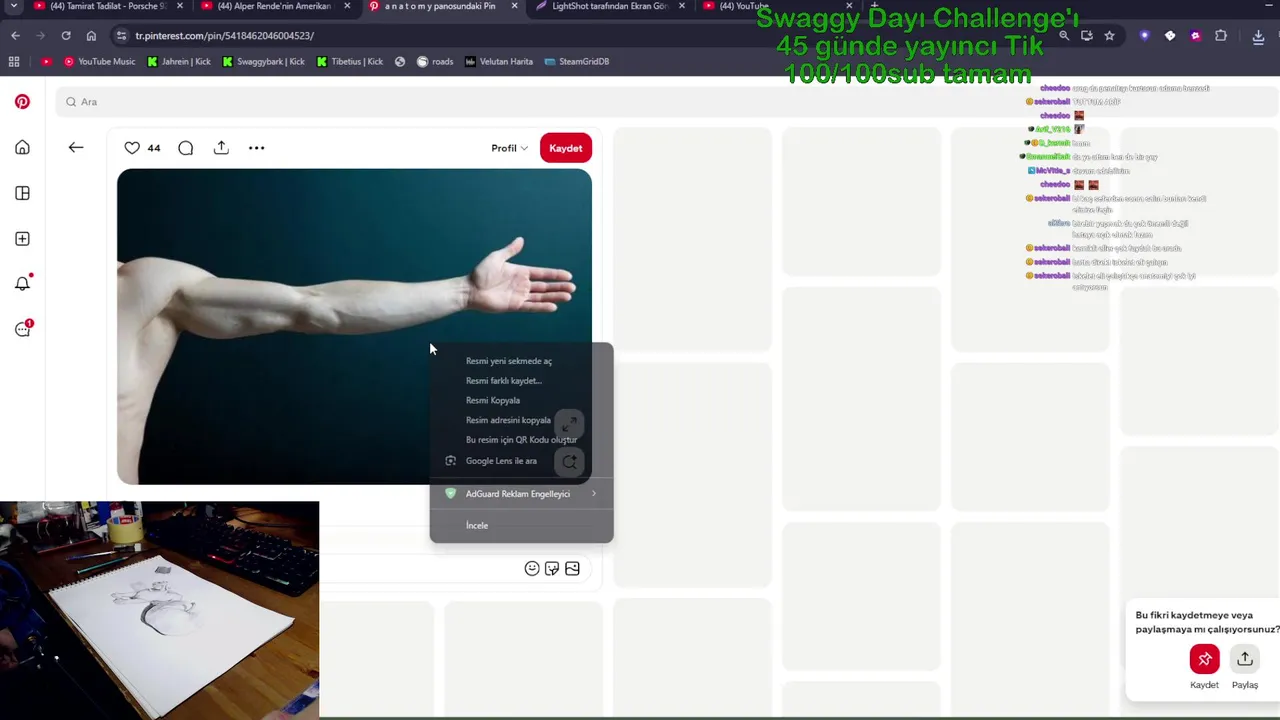Attach a photo to the comment
This screenshot has height=720, width=1280.
click(x=572, y=568)
